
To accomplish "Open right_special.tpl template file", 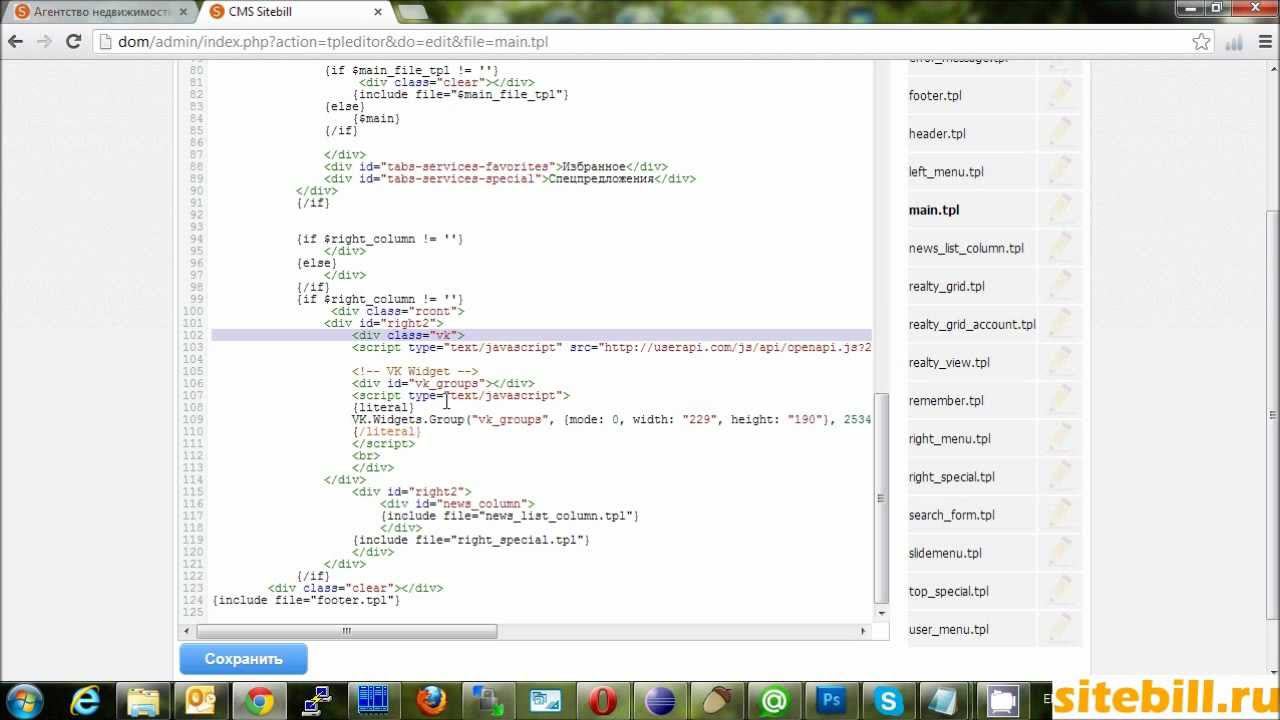I will click(952, 477).
